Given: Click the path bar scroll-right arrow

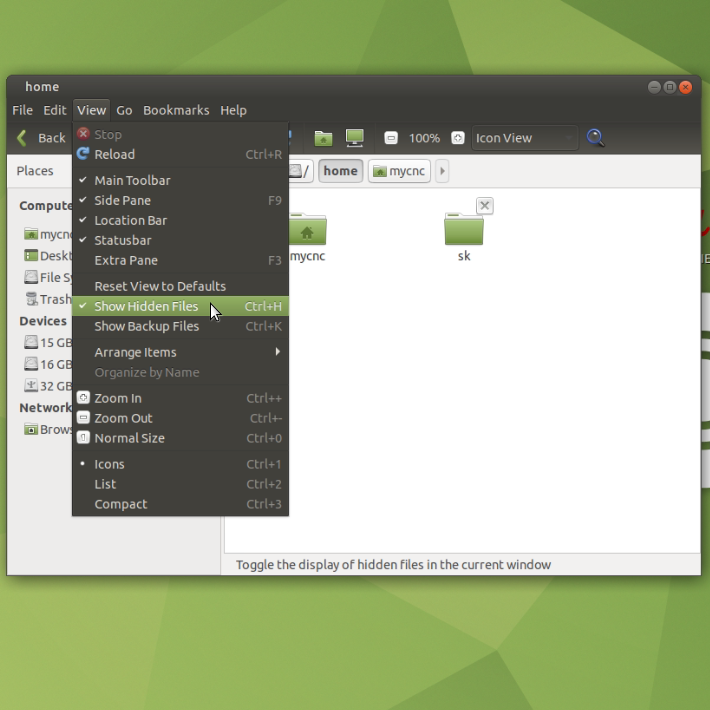Looking at the screenshot, I should [x=442, y=171].
